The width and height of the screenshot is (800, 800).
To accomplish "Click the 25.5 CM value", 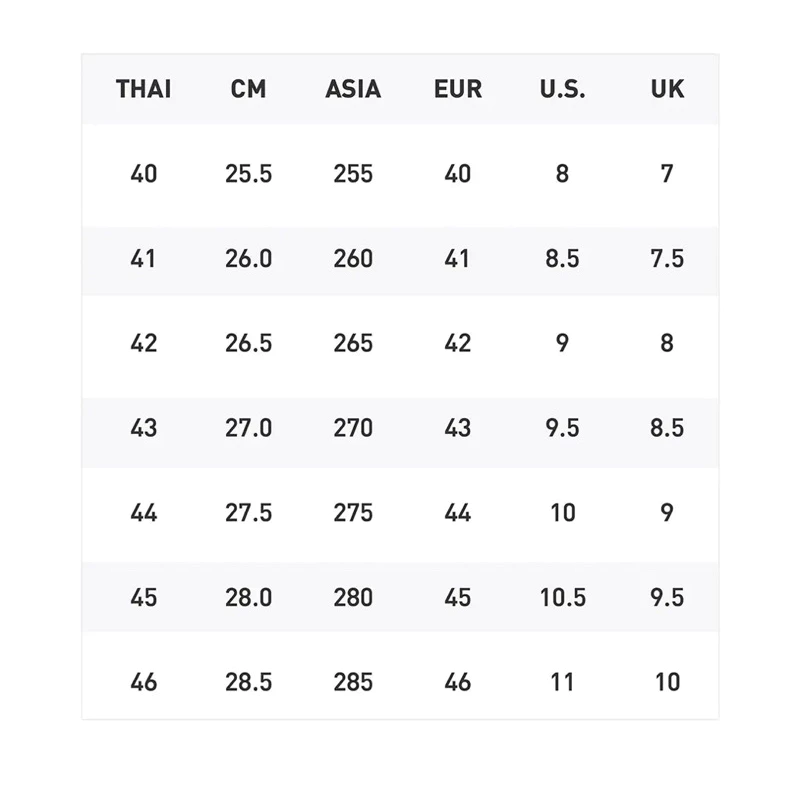I will pos(248,174).
